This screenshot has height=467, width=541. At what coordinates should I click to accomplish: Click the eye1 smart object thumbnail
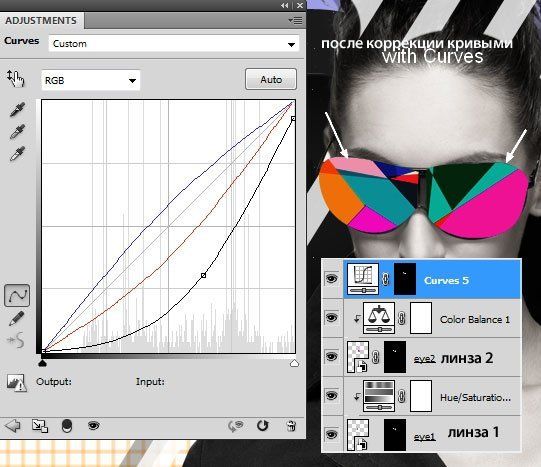358,435
